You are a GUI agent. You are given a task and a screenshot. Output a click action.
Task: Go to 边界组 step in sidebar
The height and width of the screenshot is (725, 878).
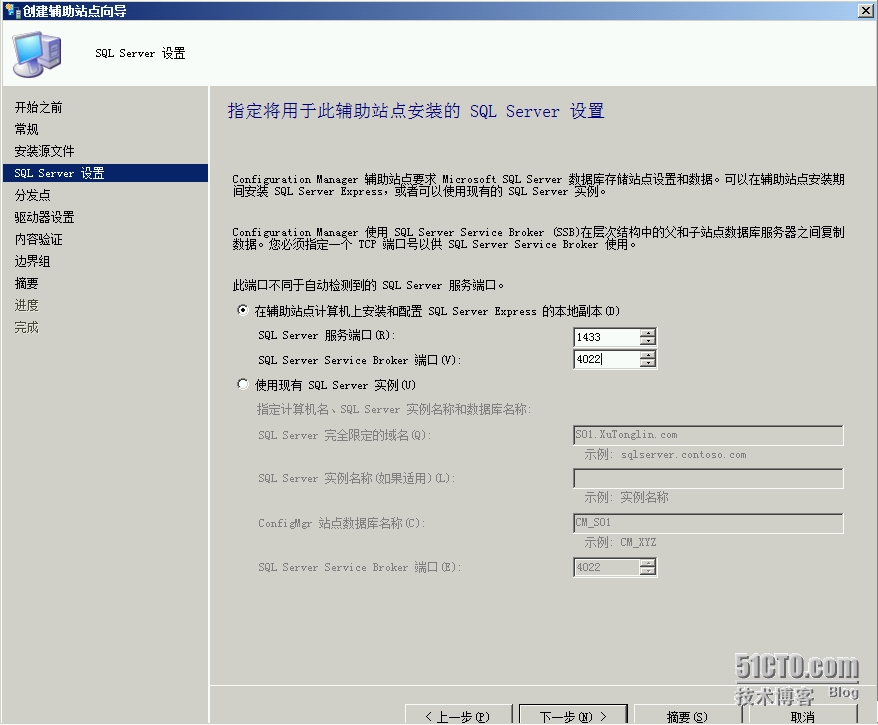pos(32,261)
